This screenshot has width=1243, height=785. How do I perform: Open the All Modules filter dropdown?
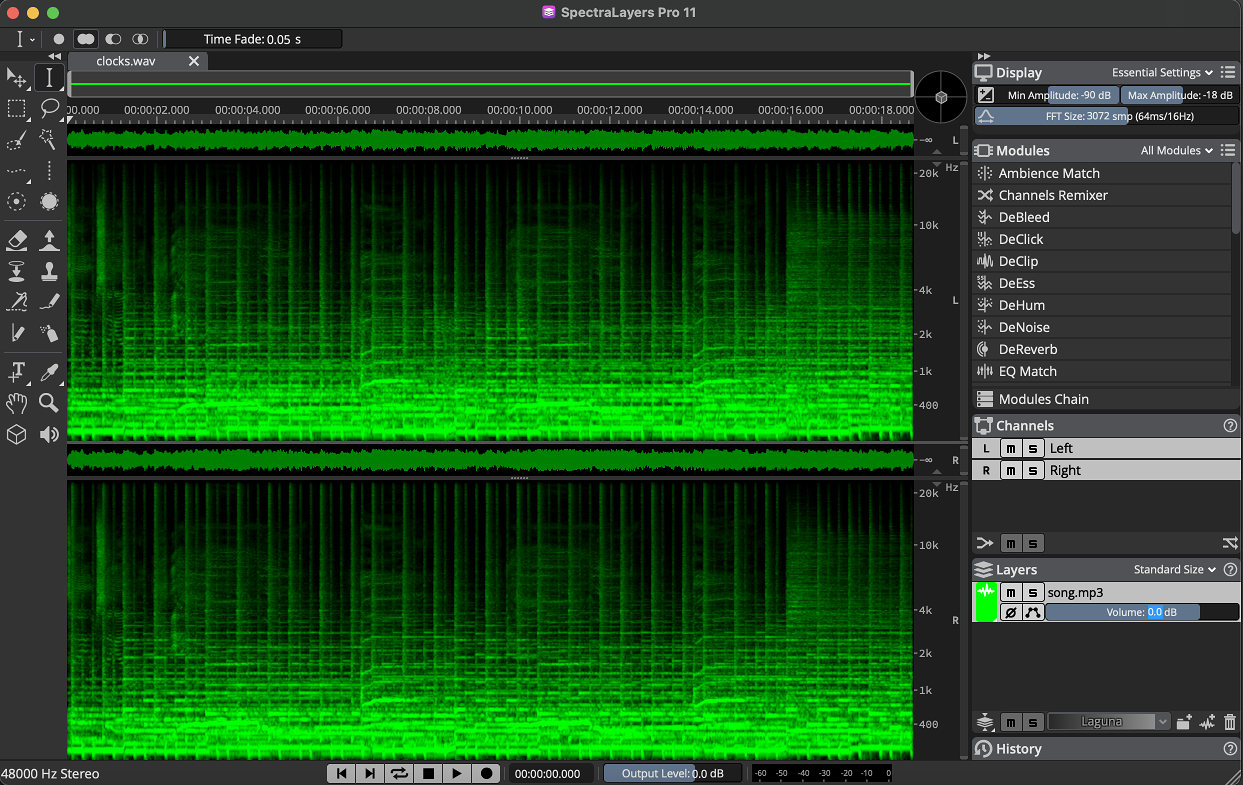[x=1177, y=151]
